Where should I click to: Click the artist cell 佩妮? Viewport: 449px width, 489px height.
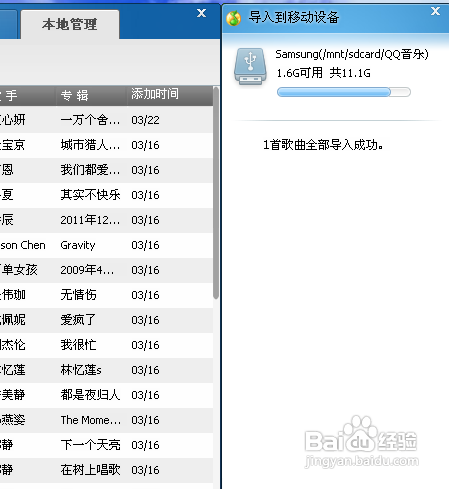13,320
